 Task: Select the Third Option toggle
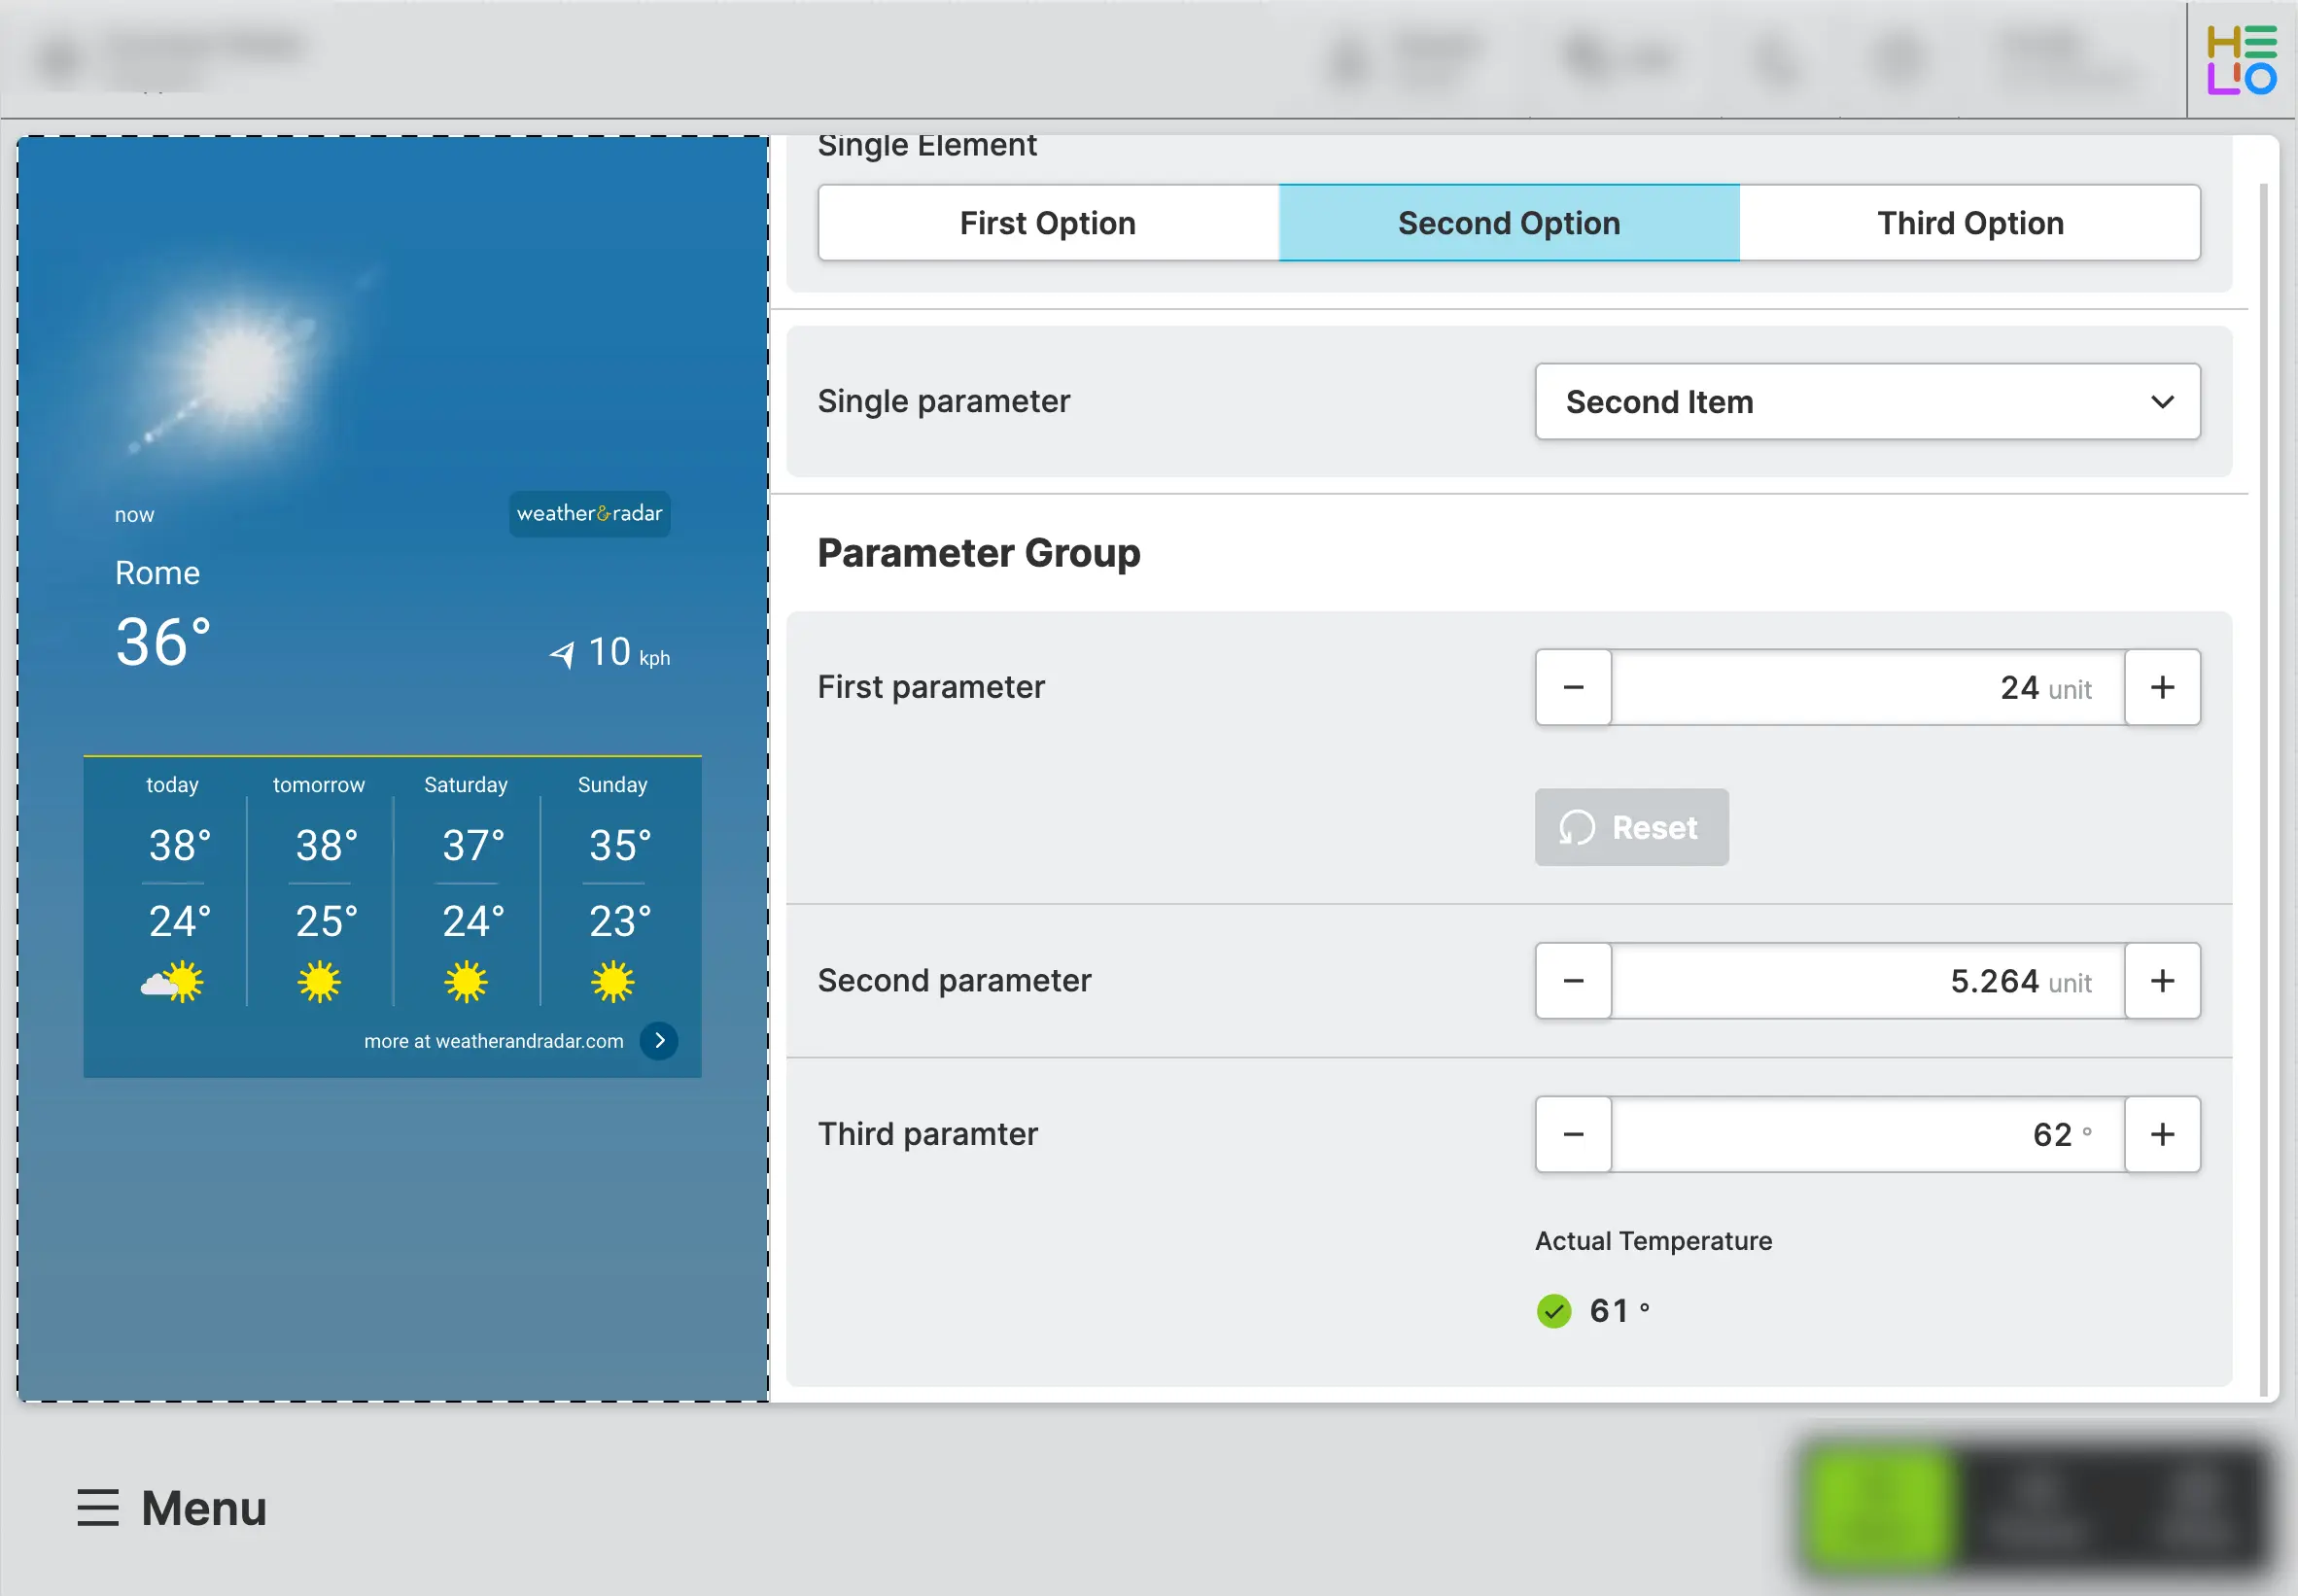[1969, 223]
